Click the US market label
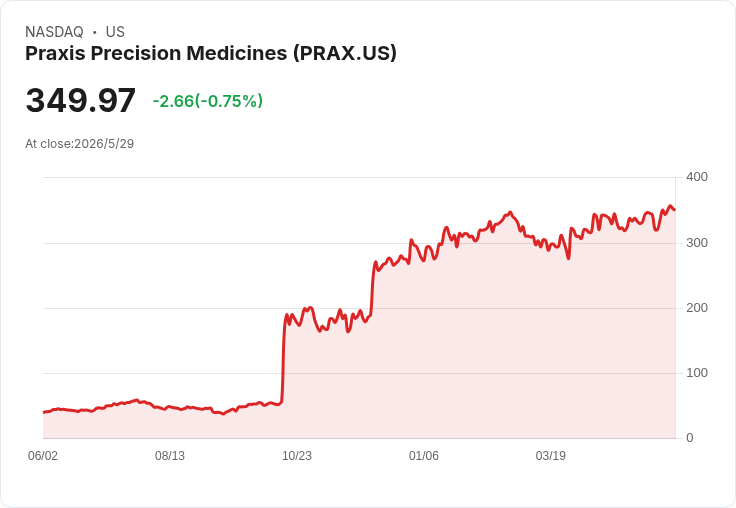 (x=115, y=32)
